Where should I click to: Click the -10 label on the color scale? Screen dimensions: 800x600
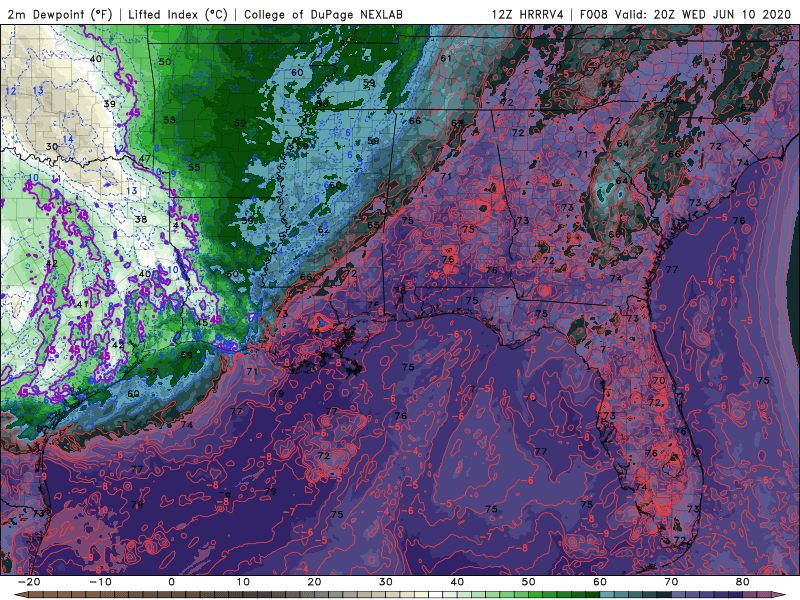[100, 582]
